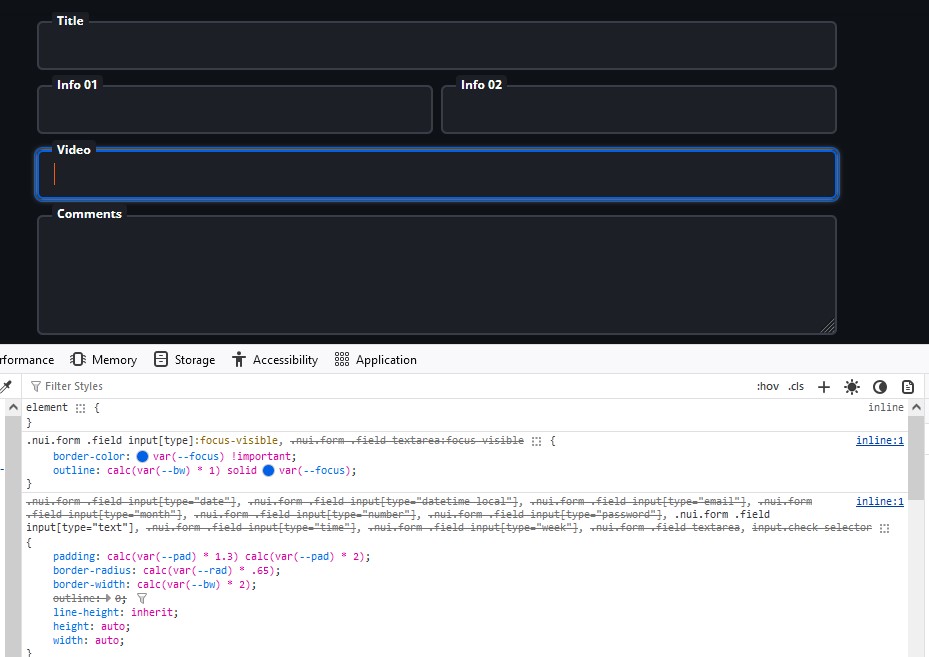Highlight elements matching the focus-visible selector

pyautogui.click(x=537, y=441)
